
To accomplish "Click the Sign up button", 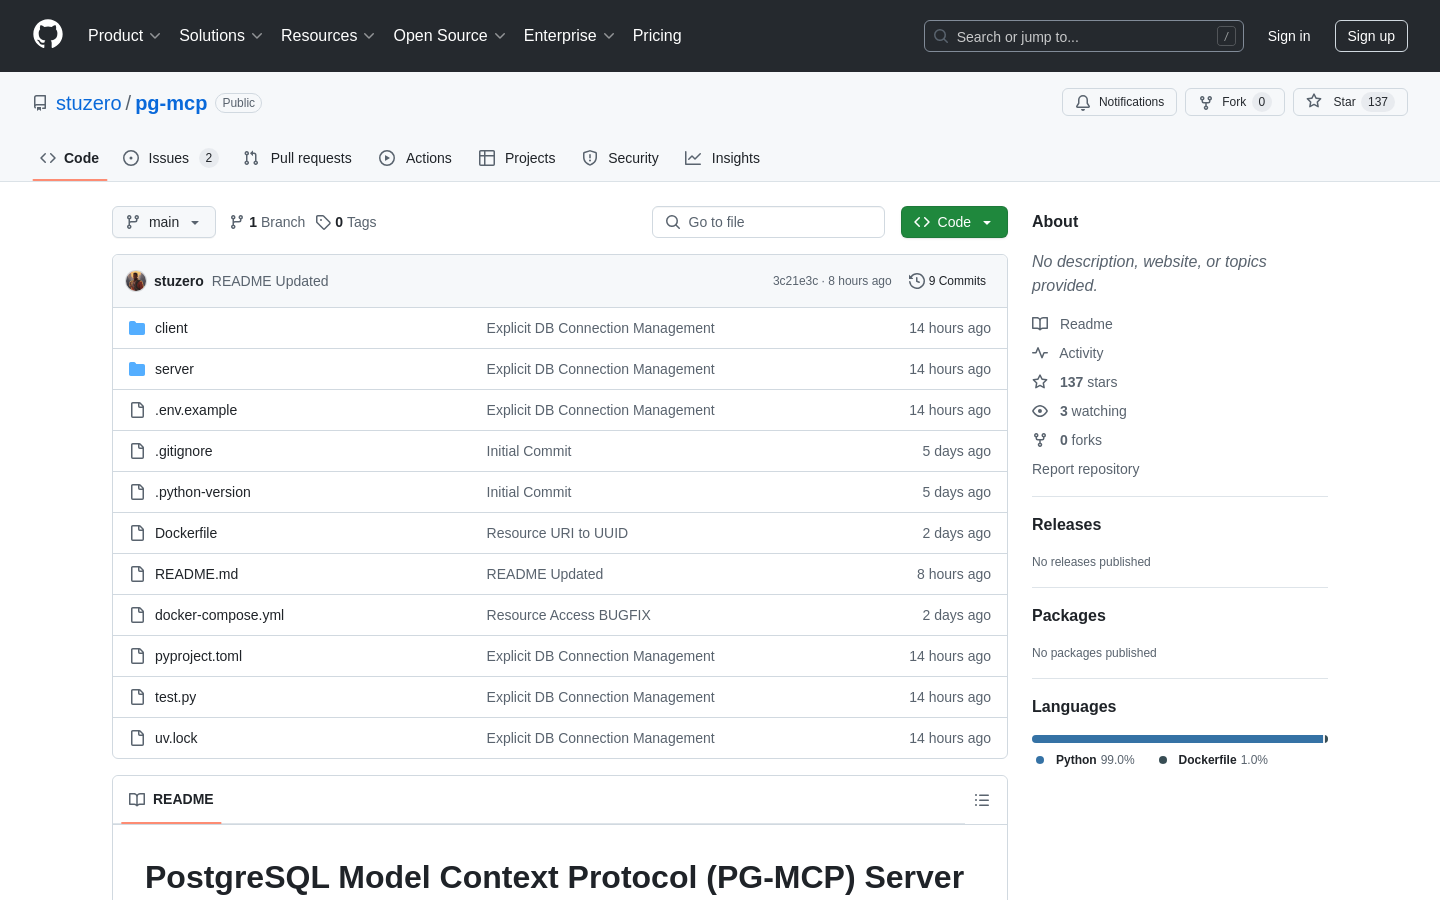I will [x=1370, y=36].
